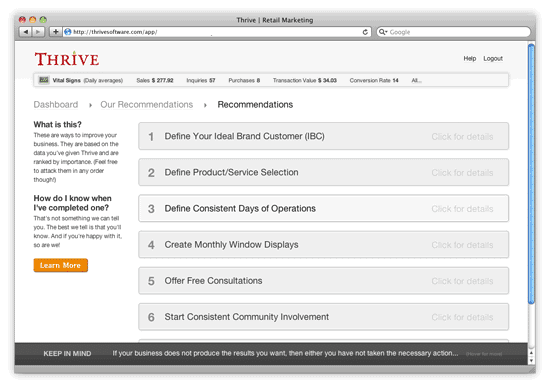The height and width of the screenshot is (385, 554).
Task: Click the scrollbar up arrow
Action: pos(531,353)
